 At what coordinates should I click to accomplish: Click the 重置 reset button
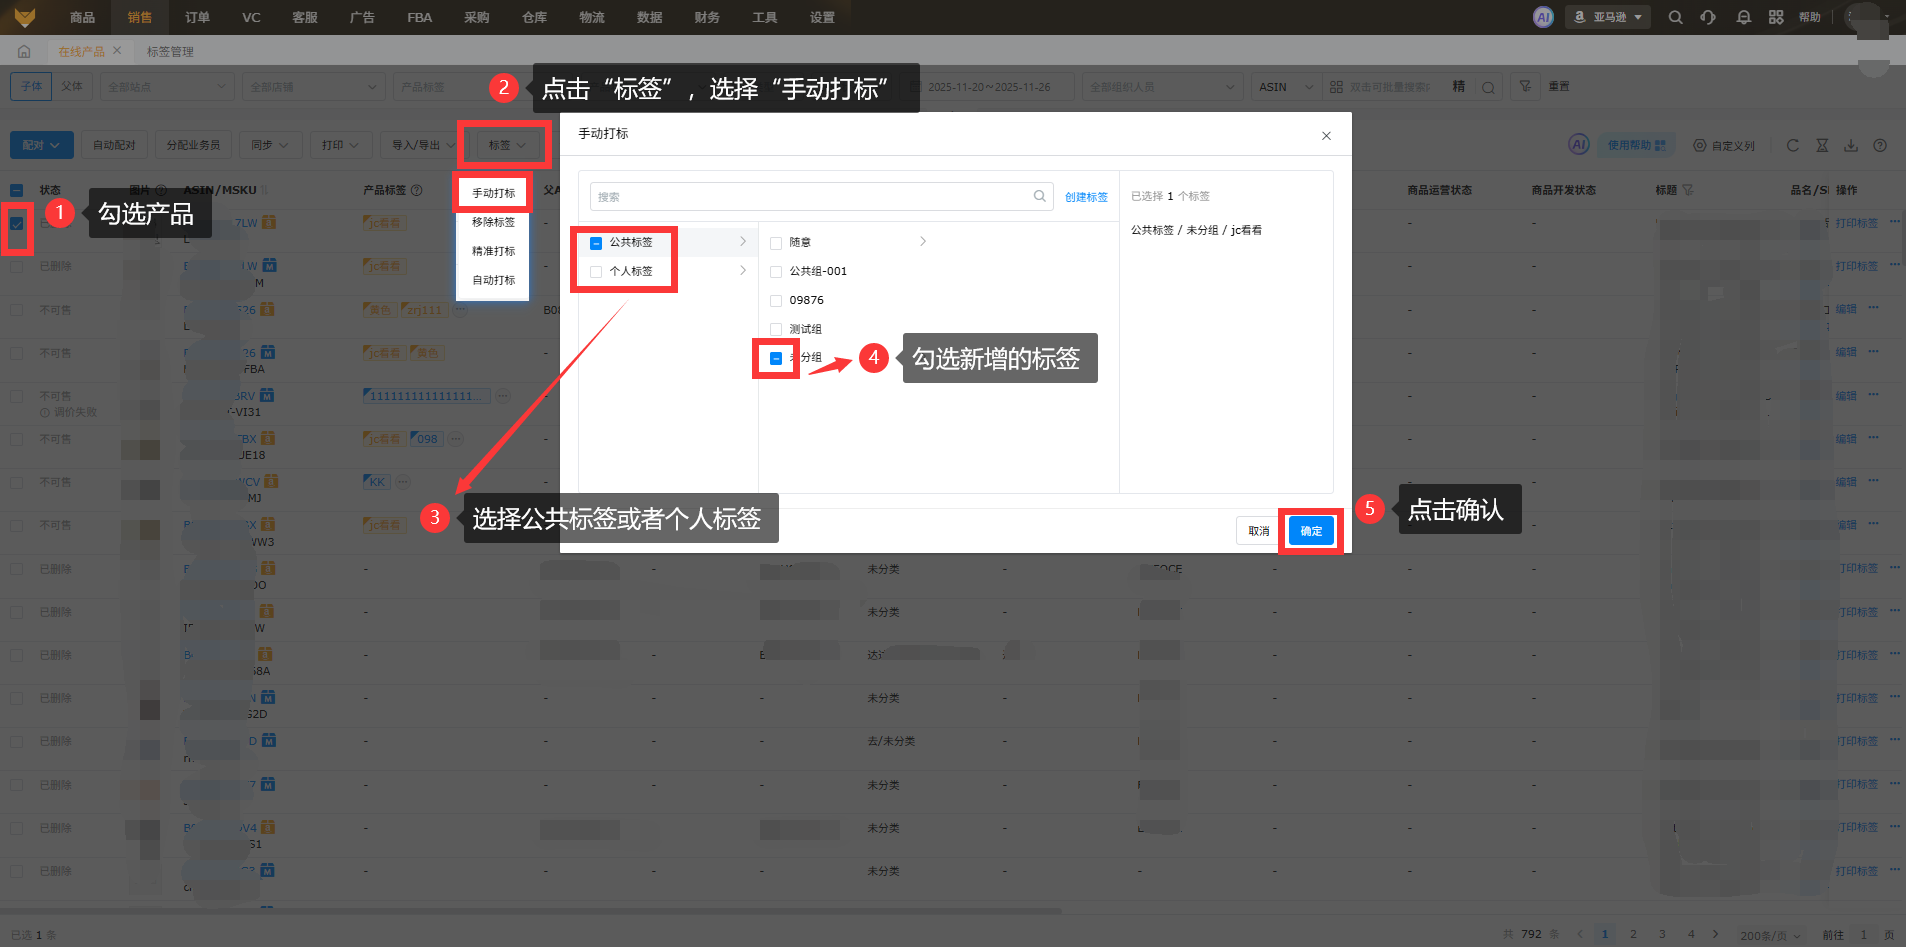1559,87
